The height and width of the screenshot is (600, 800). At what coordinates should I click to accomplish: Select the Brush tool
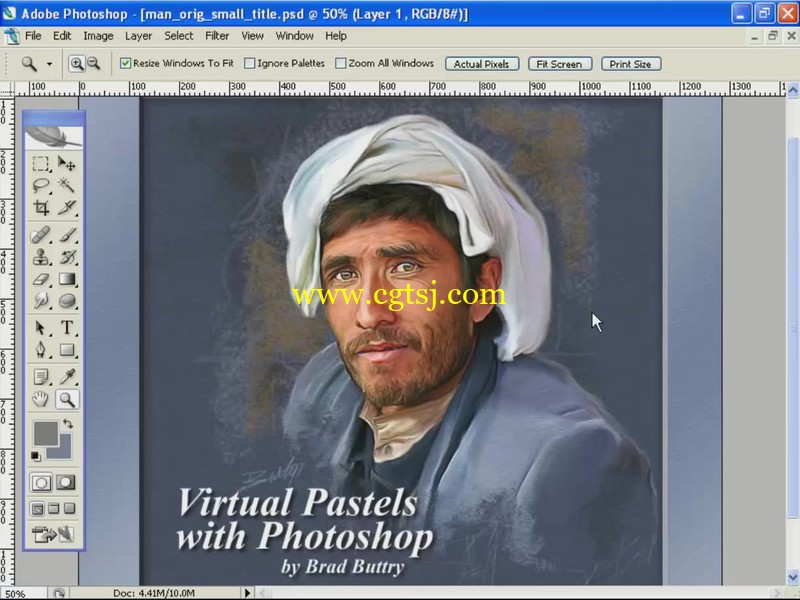66,235
